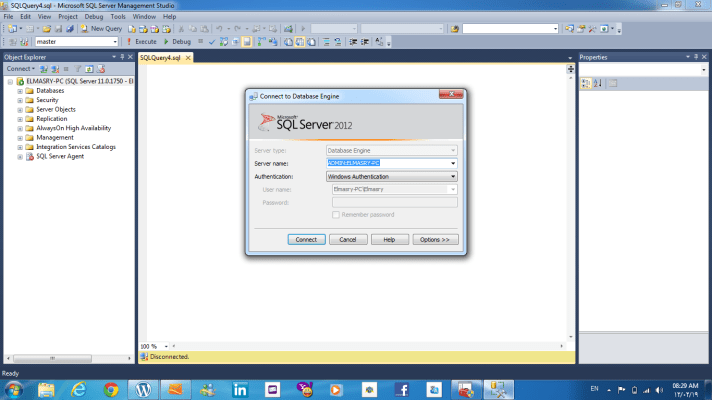
Task: Click the Categorized icon in Properties panel
Action: point(586,82)
